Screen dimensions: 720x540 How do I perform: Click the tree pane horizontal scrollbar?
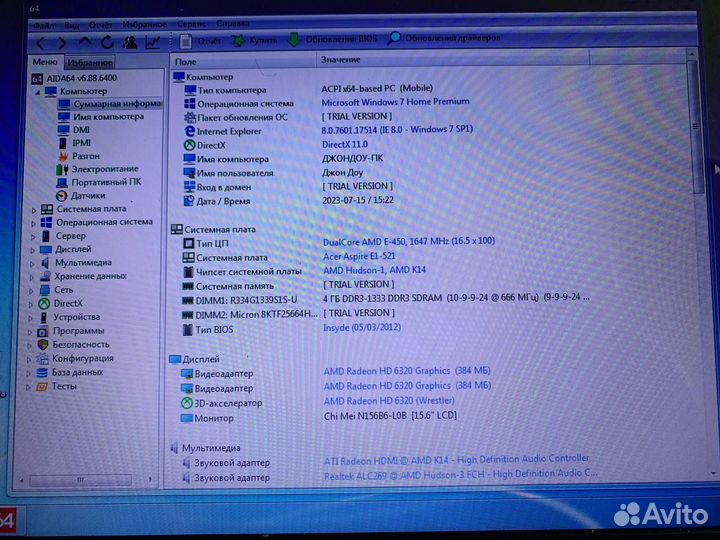point(81,480)
